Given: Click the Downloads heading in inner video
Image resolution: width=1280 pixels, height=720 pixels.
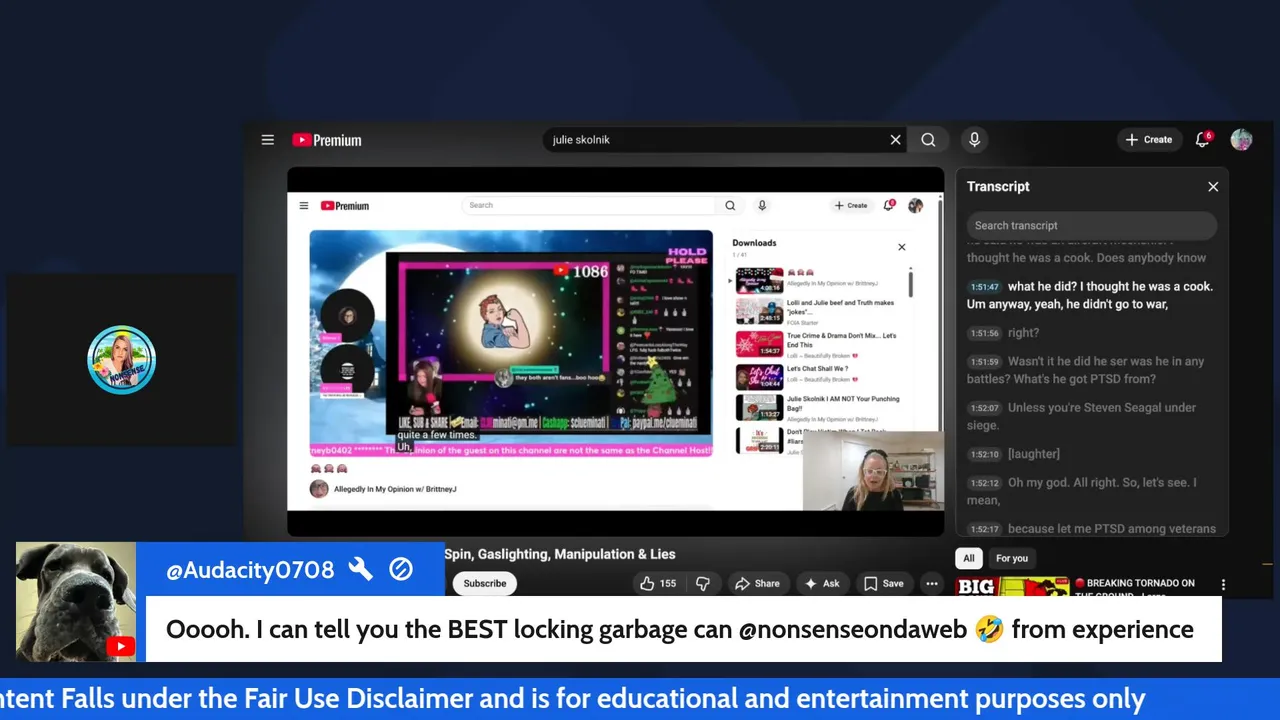Looking at the screenshot, I should [754, 243].
